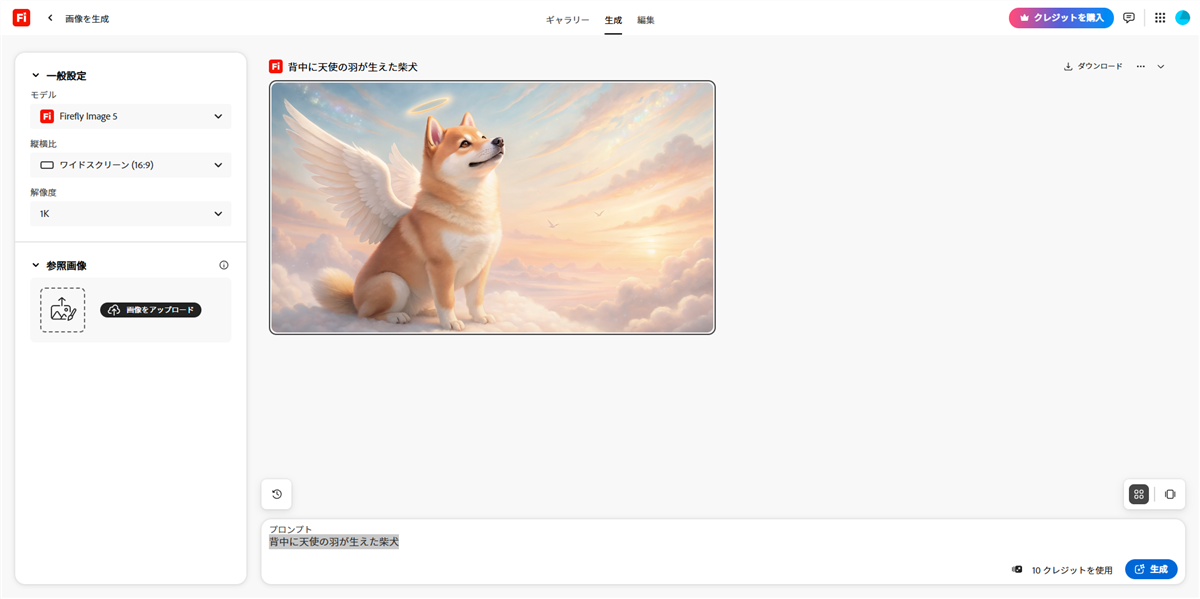The height and width of the screenshot is (599, 1200).
Task: Click the dashed image upload placeholder
Action: pos(63,310)
